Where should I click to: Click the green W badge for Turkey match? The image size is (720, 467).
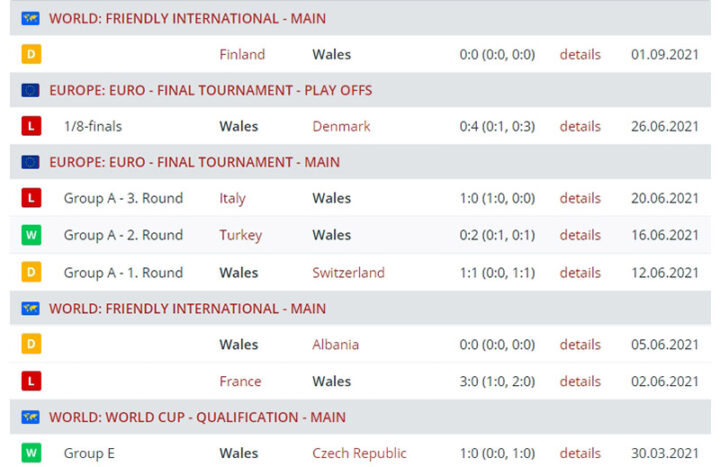31,236
